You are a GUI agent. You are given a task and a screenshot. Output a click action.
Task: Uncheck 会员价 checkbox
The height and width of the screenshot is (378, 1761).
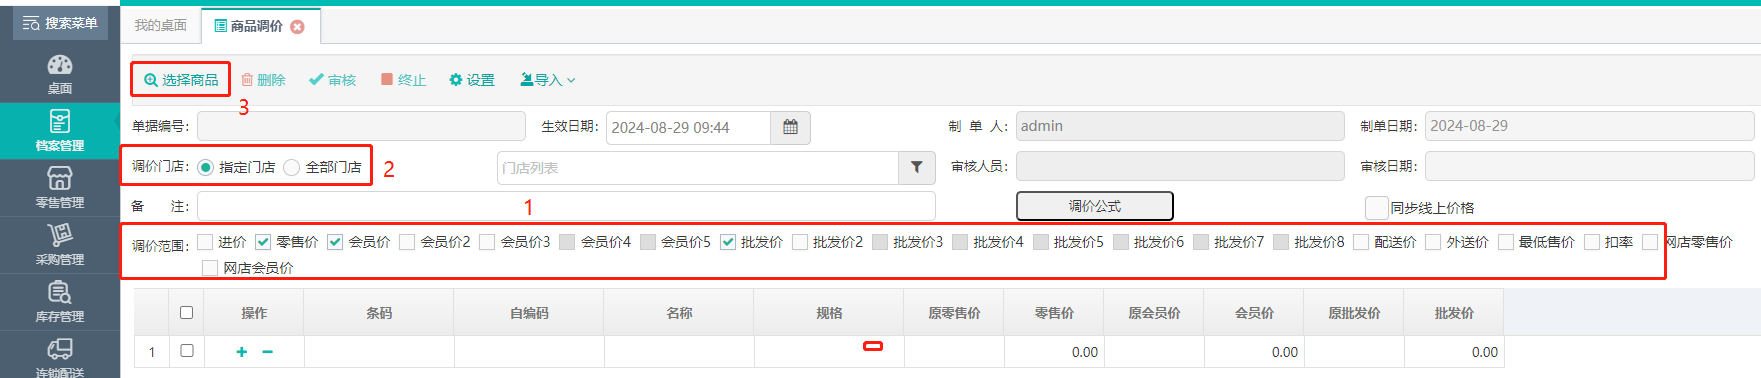(335, 242)
